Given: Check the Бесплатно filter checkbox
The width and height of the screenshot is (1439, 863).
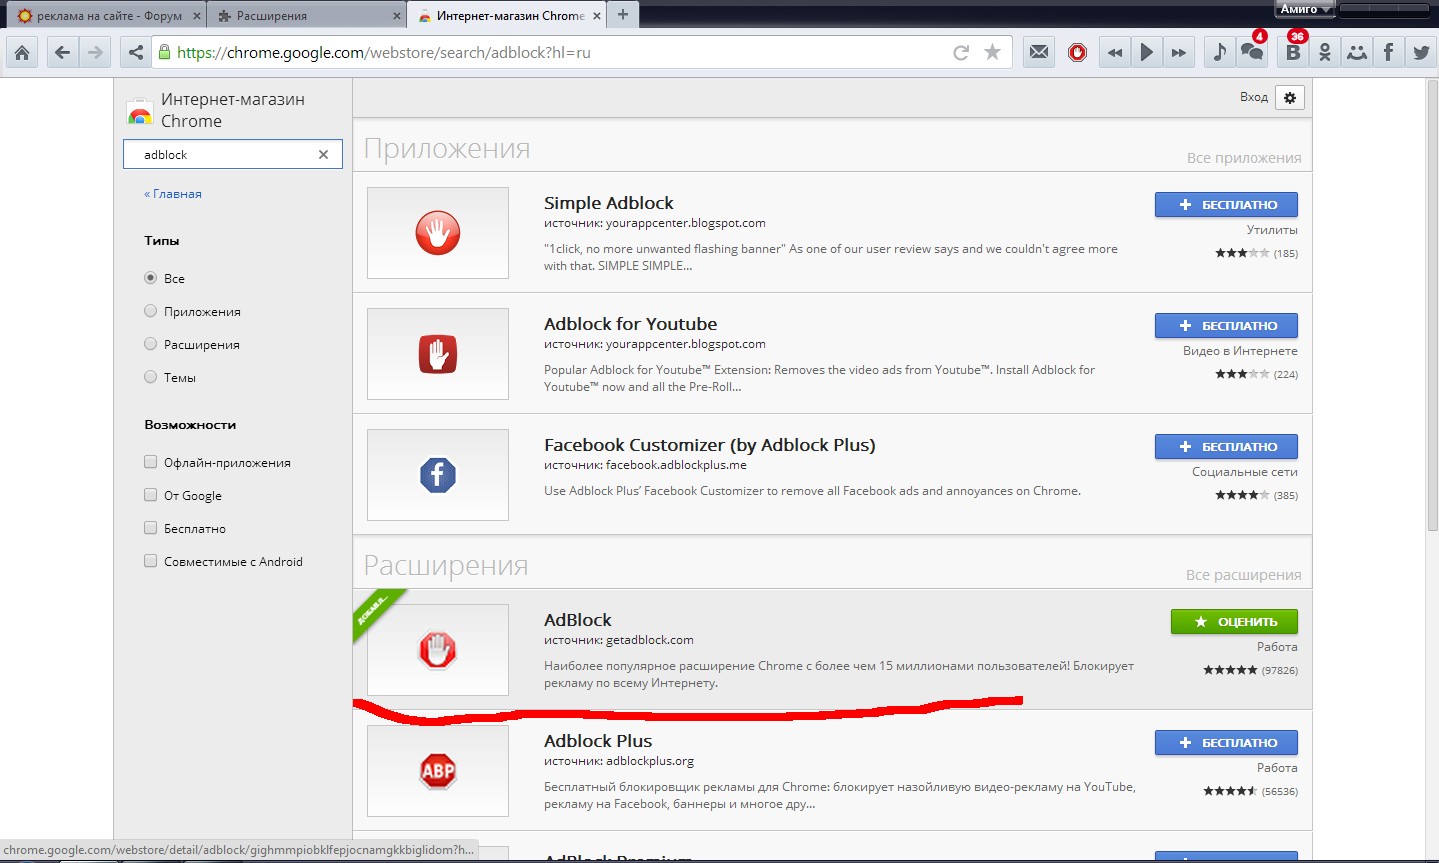Looking at the screenshot, I should pyautogui.click(x=151, y=528).
